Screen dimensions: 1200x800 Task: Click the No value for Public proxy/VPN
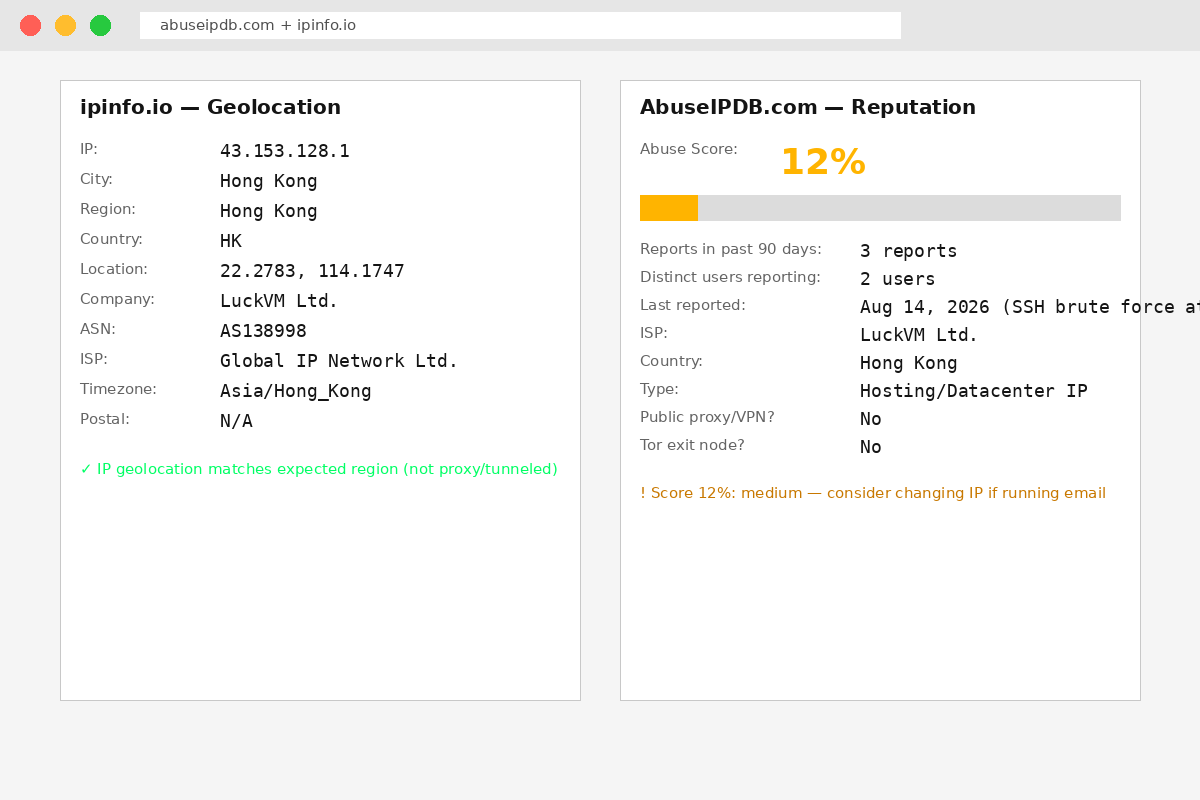871,419
